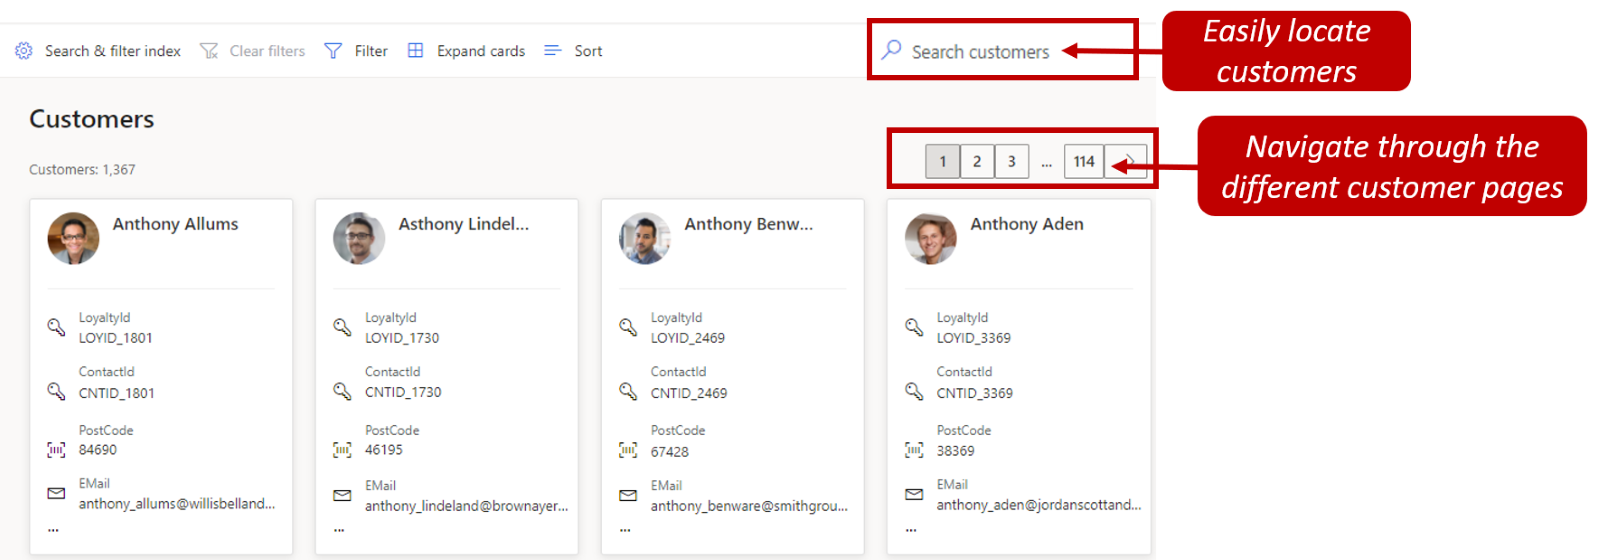Select the email envelope icon for anthony_benware
Screen dimensions: 1600x560
click(x=628, y=495)
